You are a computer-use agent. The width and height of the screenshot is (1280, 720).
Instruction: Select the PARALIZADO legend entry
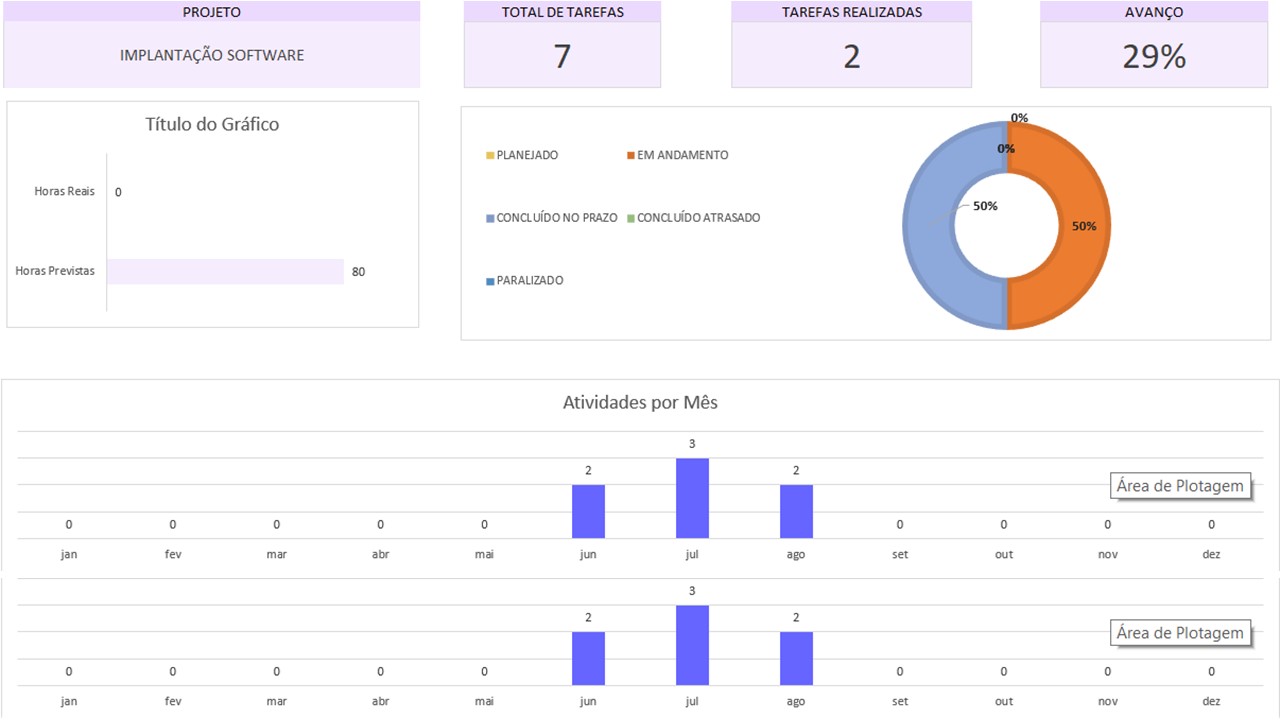coord(529,281)
